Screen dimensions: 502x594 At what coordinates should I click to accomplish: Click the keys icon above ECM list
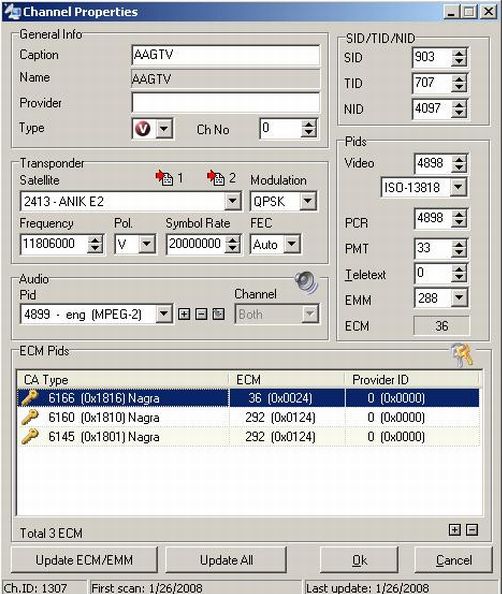[462, 355]
